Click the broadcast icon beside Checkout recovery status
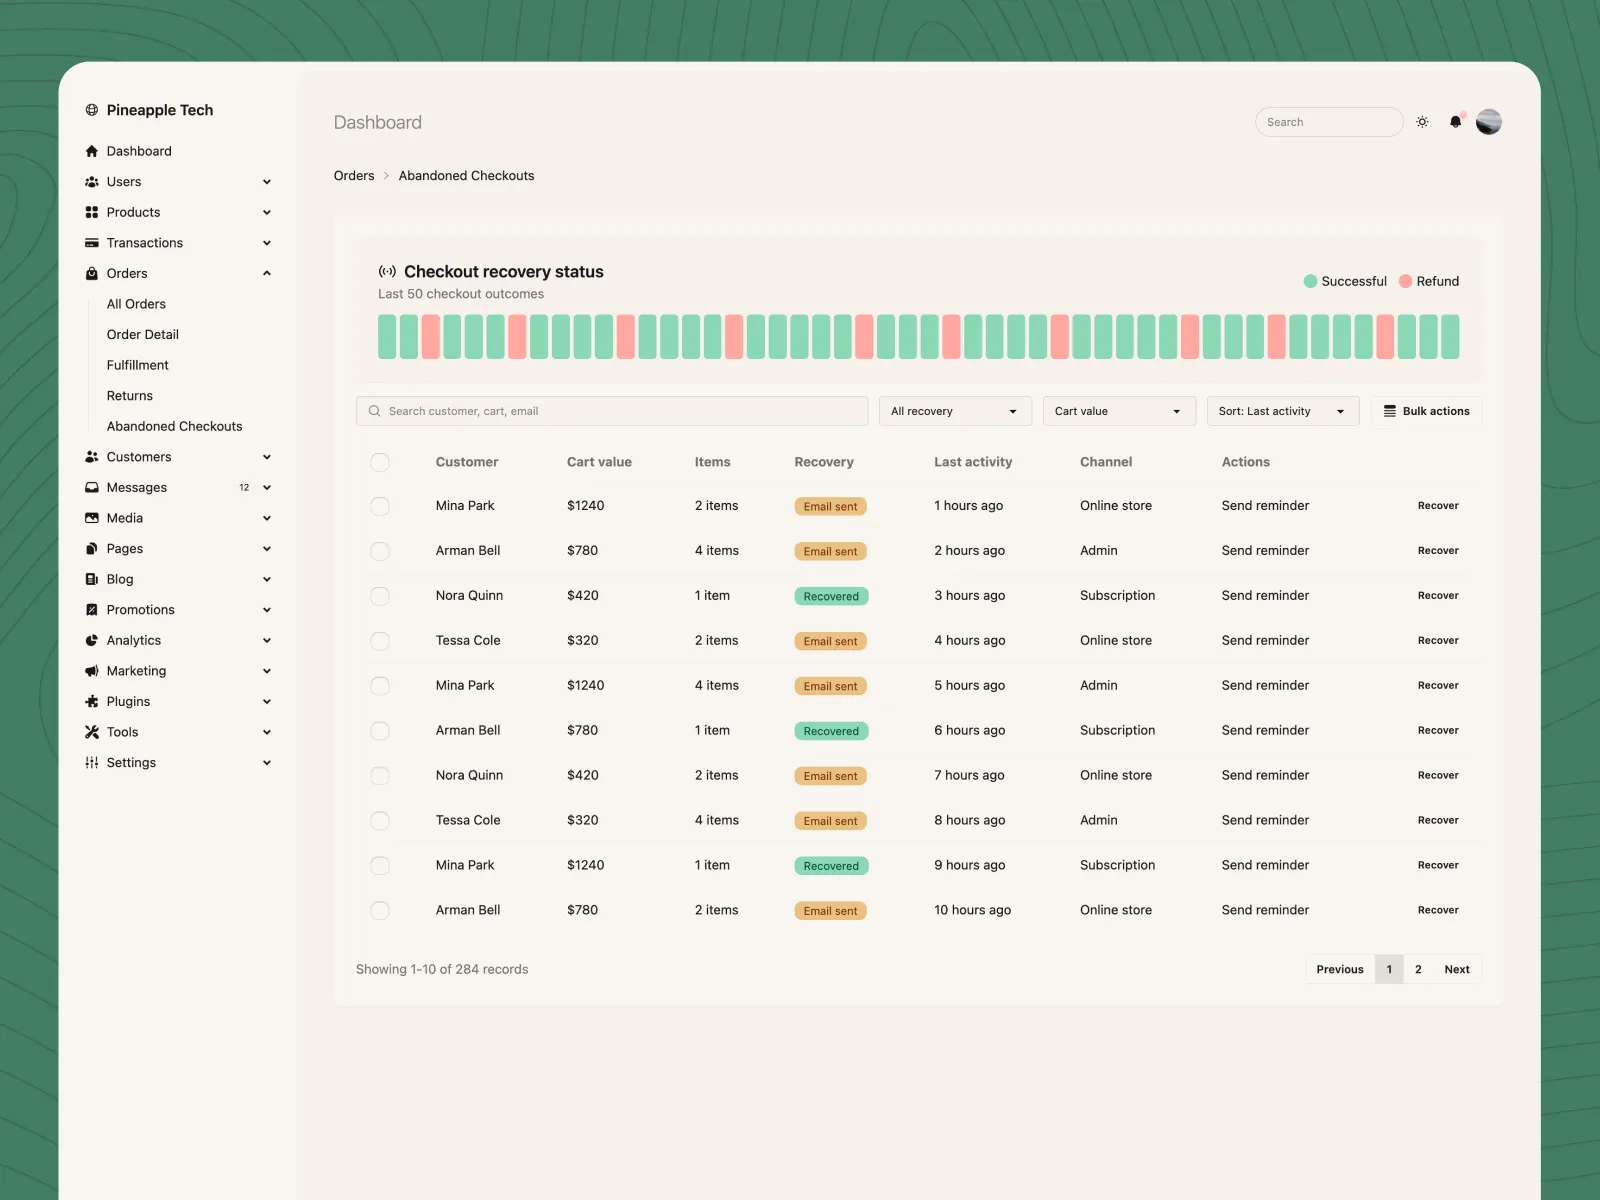 (387, 272)
